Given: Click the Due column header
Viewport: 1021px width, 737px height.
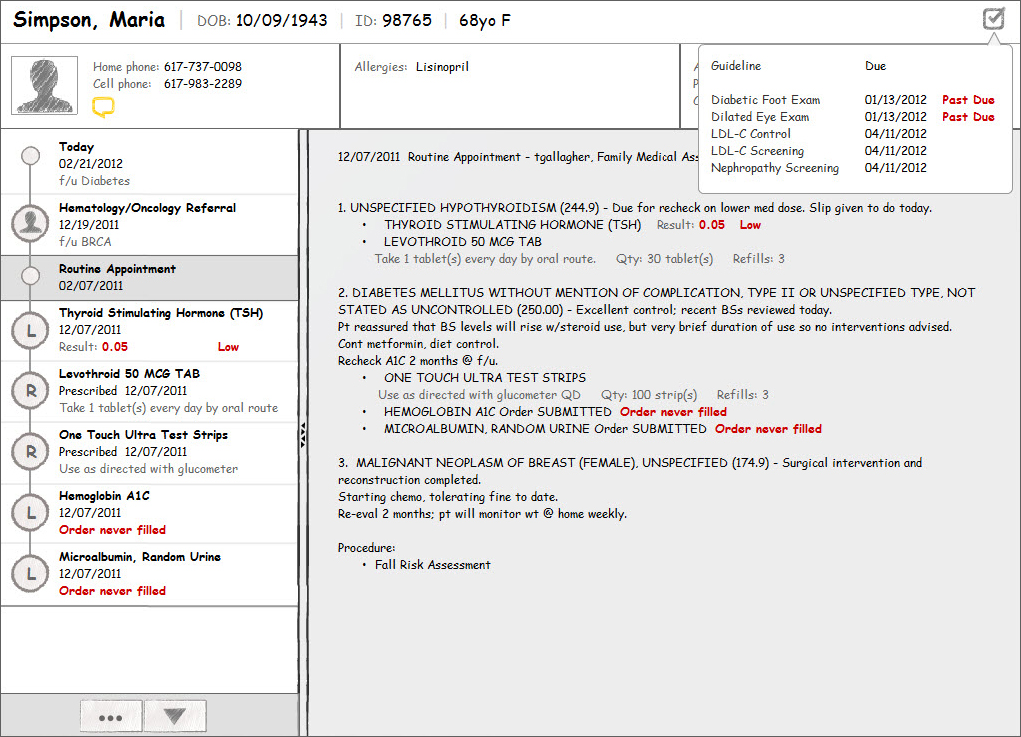Looking at the screenshot, I should pyautogui.click(x=875, y=66).
